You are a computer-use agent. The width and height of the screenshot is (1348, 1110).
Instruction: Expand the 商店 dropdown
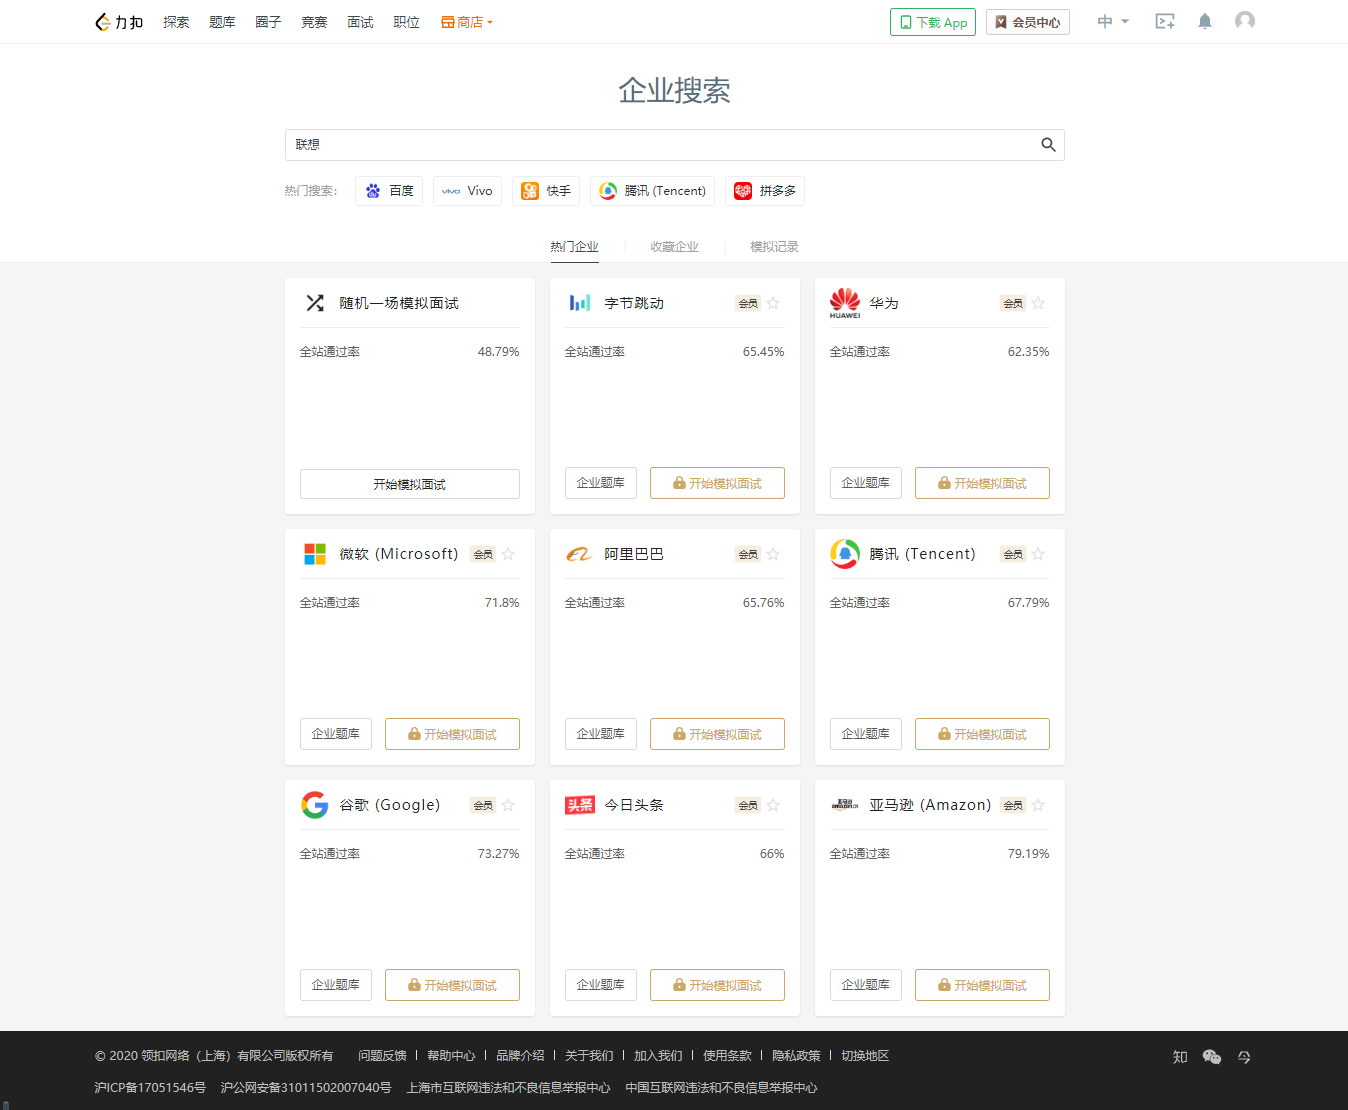467,22
